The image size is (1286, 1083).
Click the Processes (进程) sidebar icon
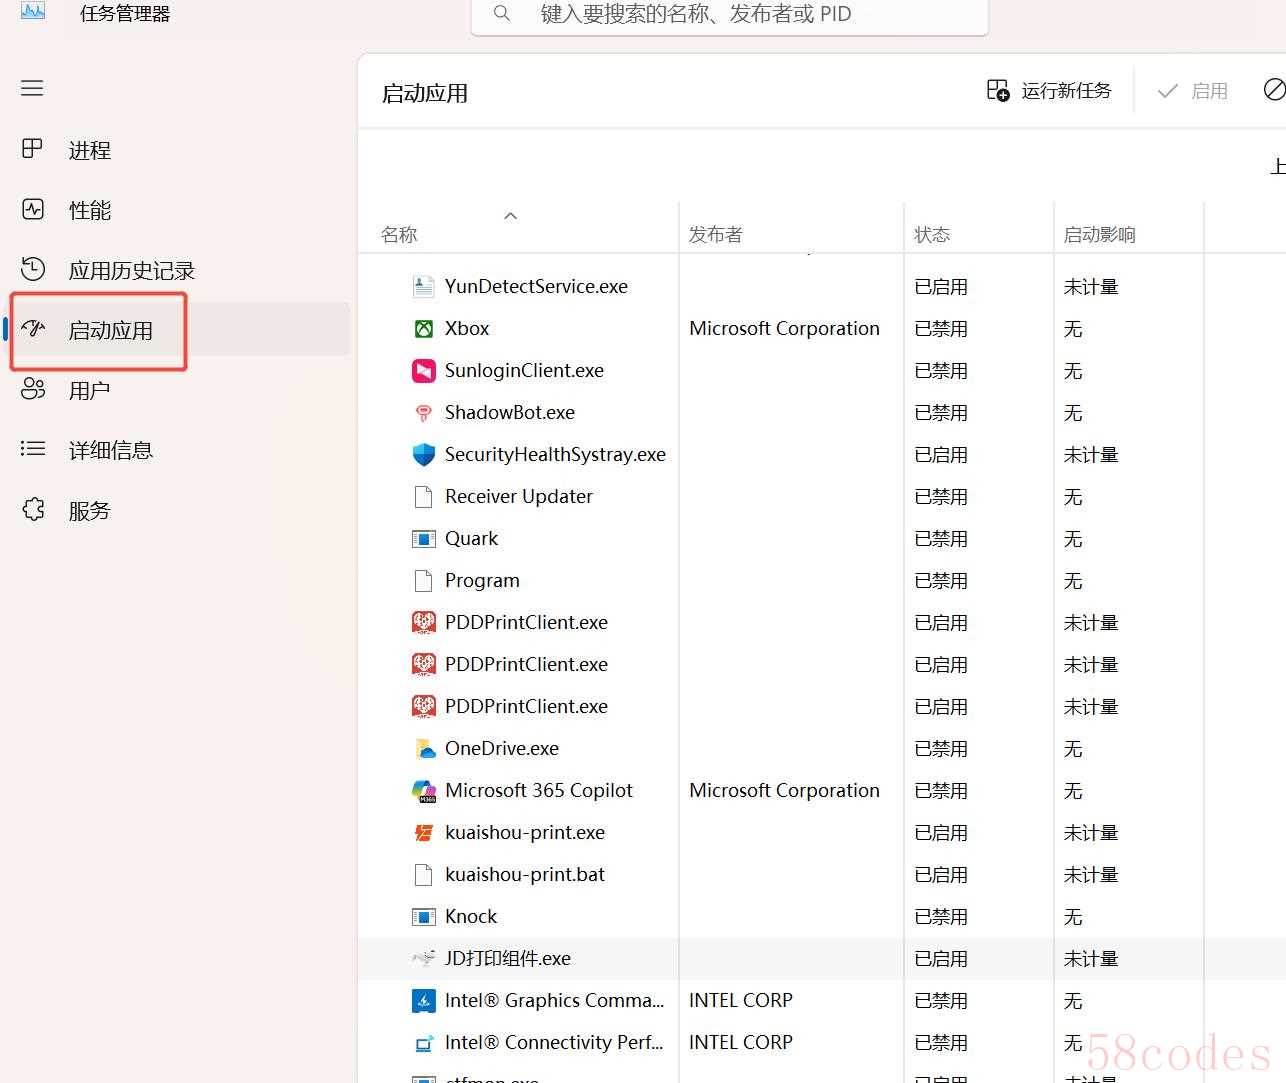tap(32, 149)
